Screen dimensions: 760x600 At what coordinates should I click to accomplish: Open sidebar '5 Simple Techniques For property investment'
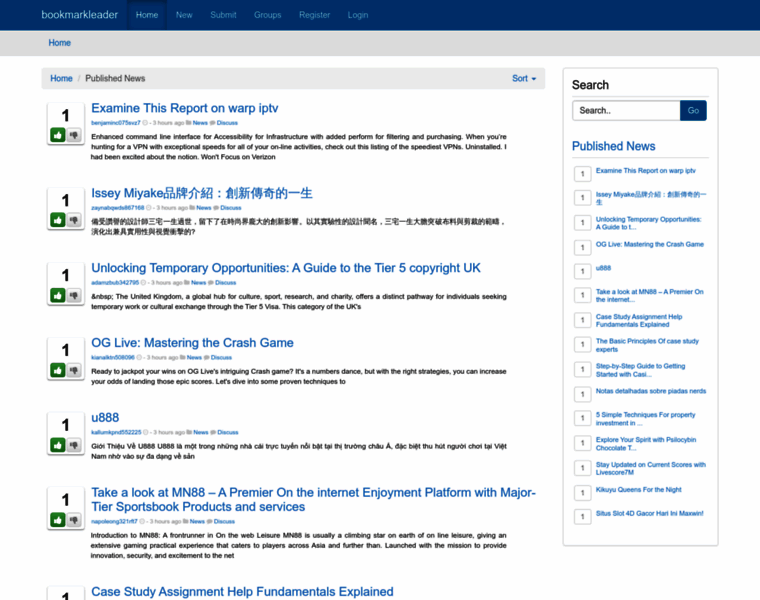[x=645, y=419]
